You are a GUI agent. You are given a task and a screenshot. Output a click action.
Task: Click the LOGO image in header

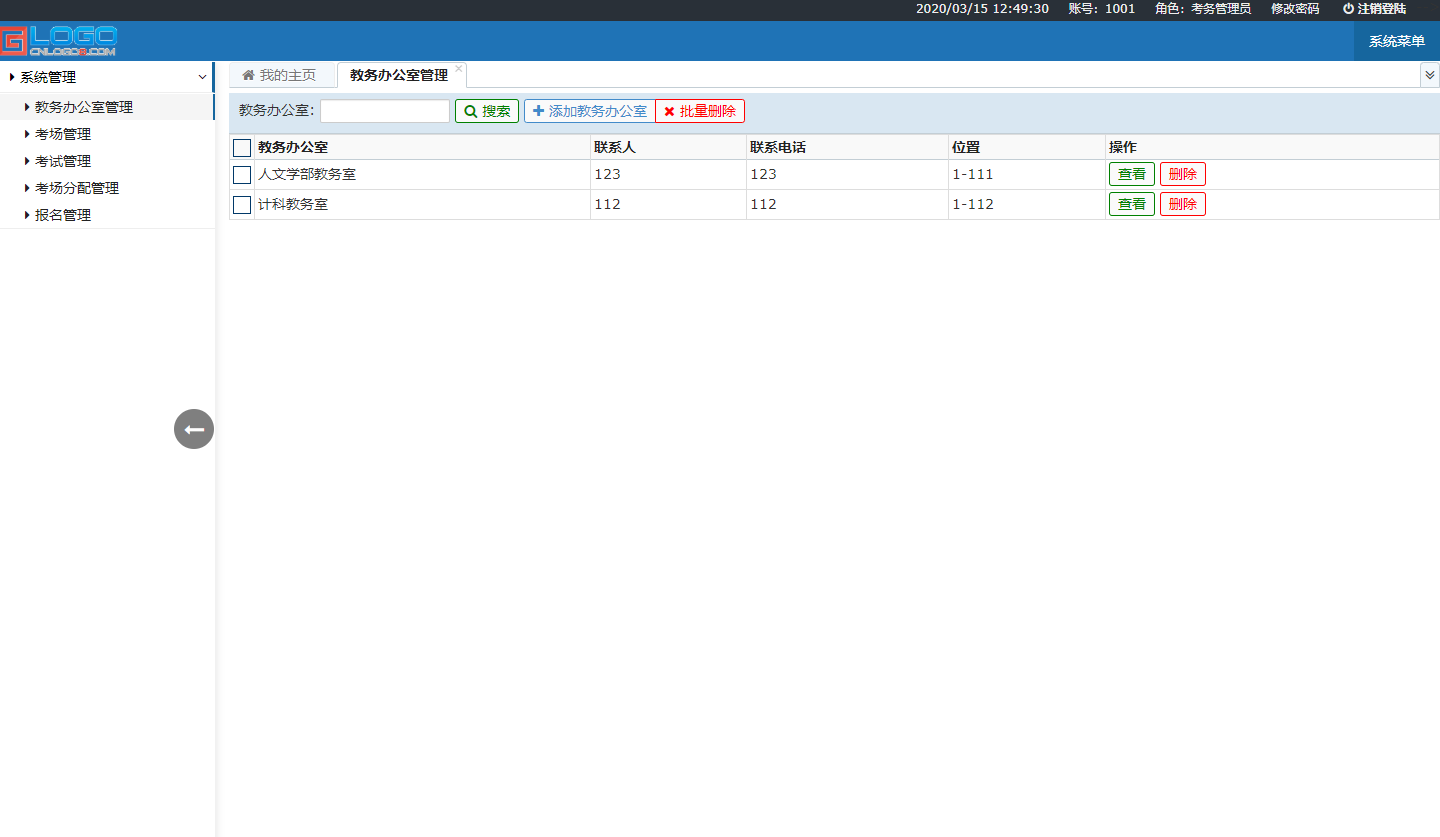click(59, 41)
